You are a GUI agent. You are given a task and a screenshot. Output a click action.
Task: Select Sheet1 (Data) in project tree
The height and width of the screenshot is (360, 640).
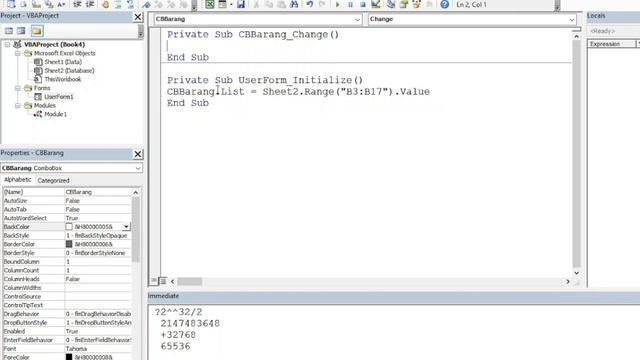(63, 62)
